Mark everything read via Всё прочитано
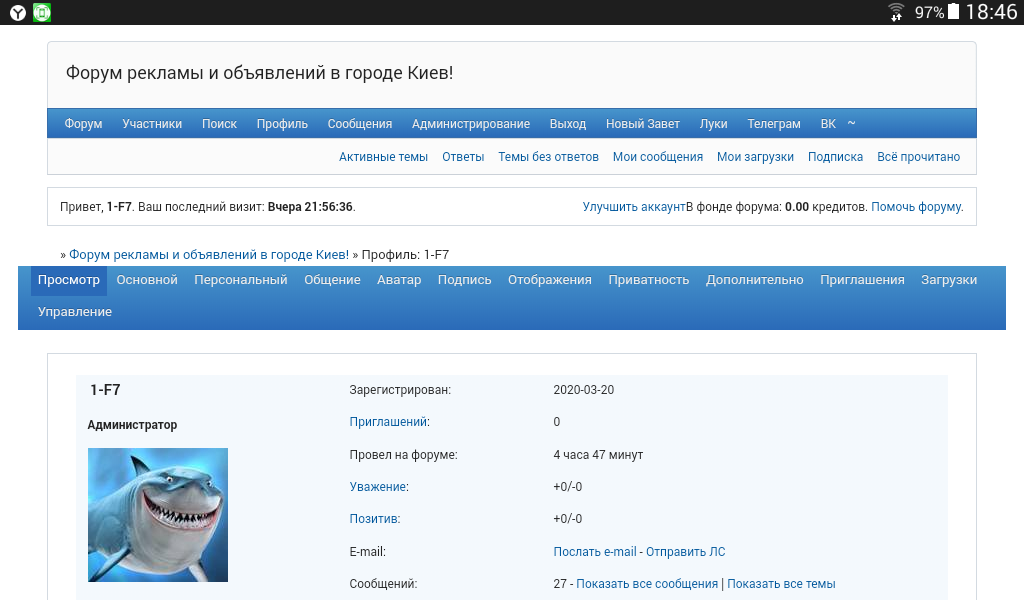Viewport: 1024px width, 600px height. (918, 157)
